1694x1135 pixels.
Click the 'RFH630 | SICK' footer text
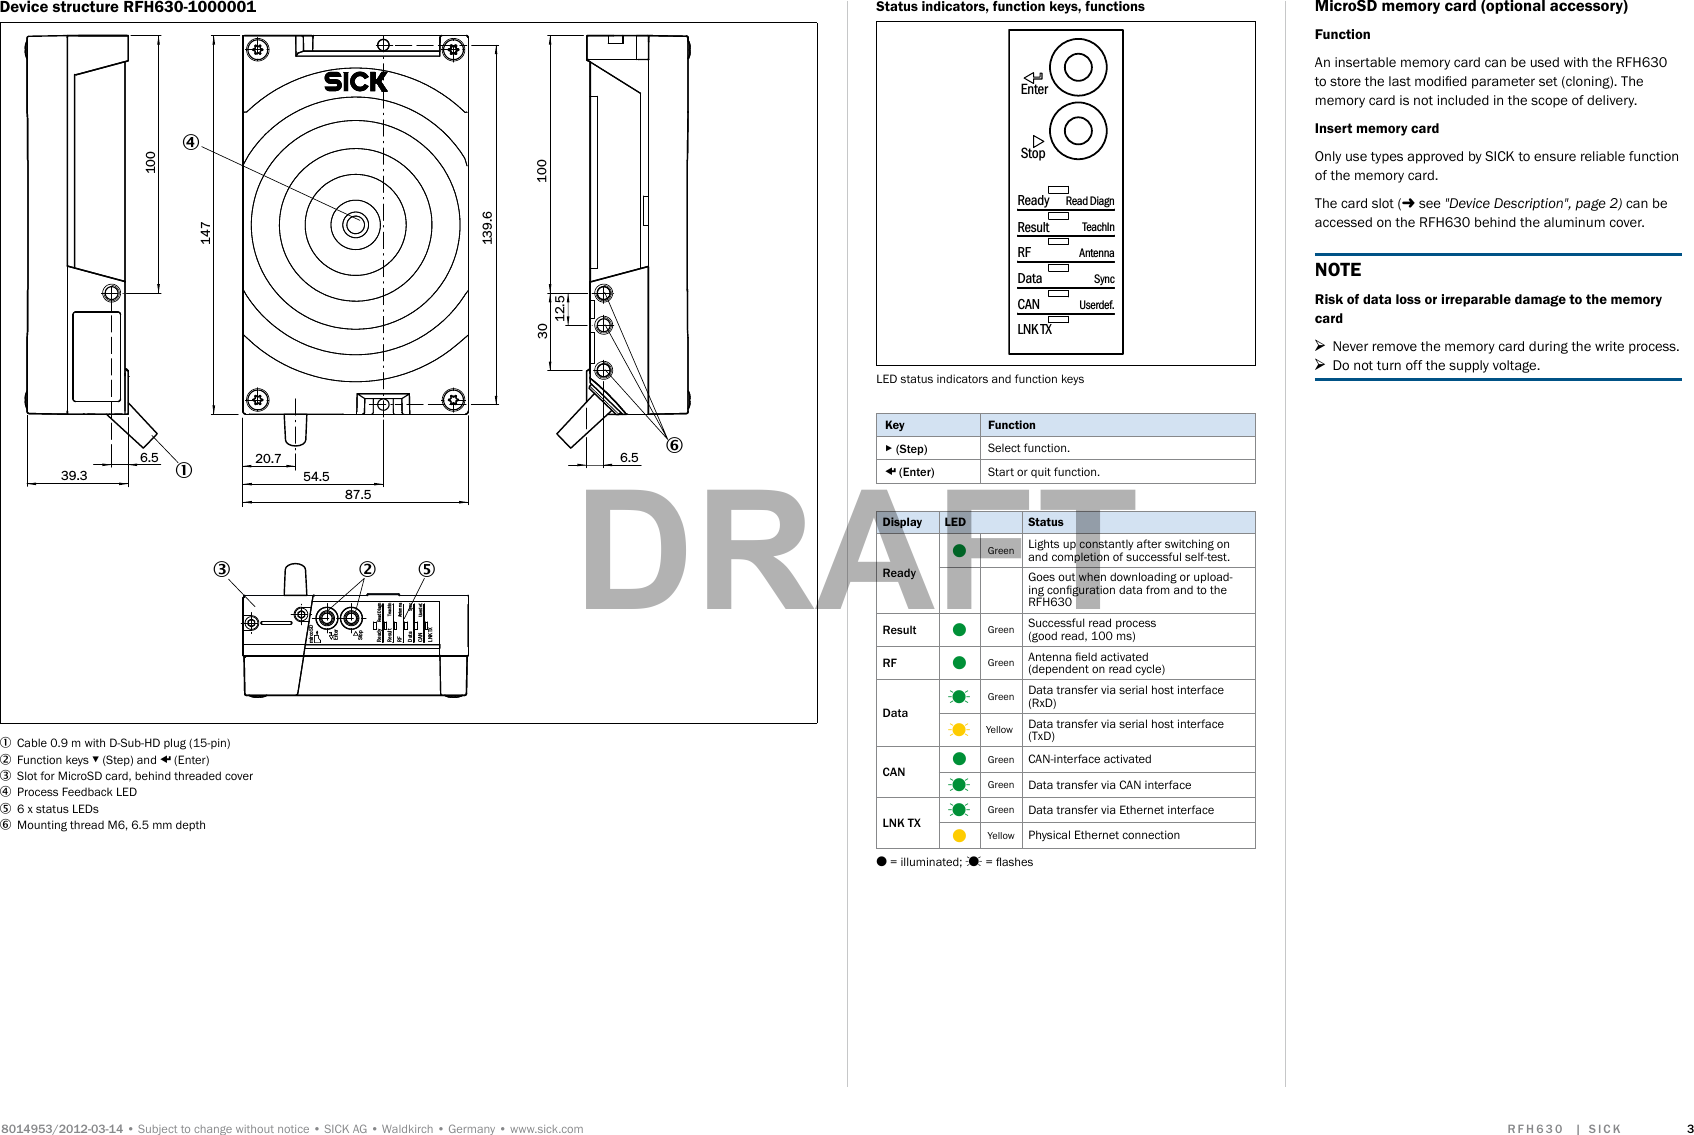click(1564, 1129)
